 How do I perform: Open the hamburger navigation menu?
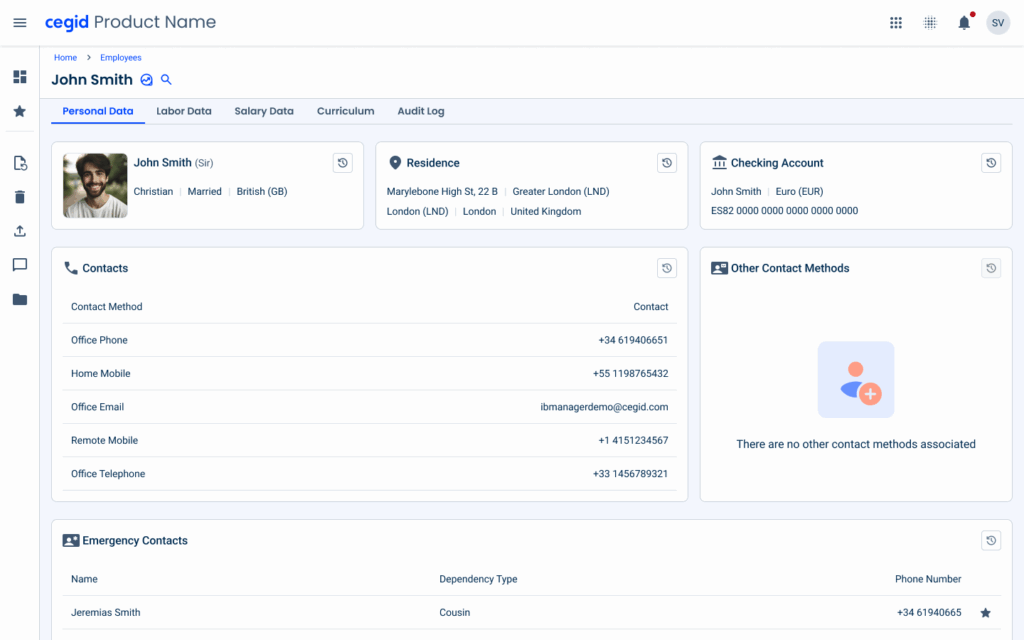(x=20, y=23)
